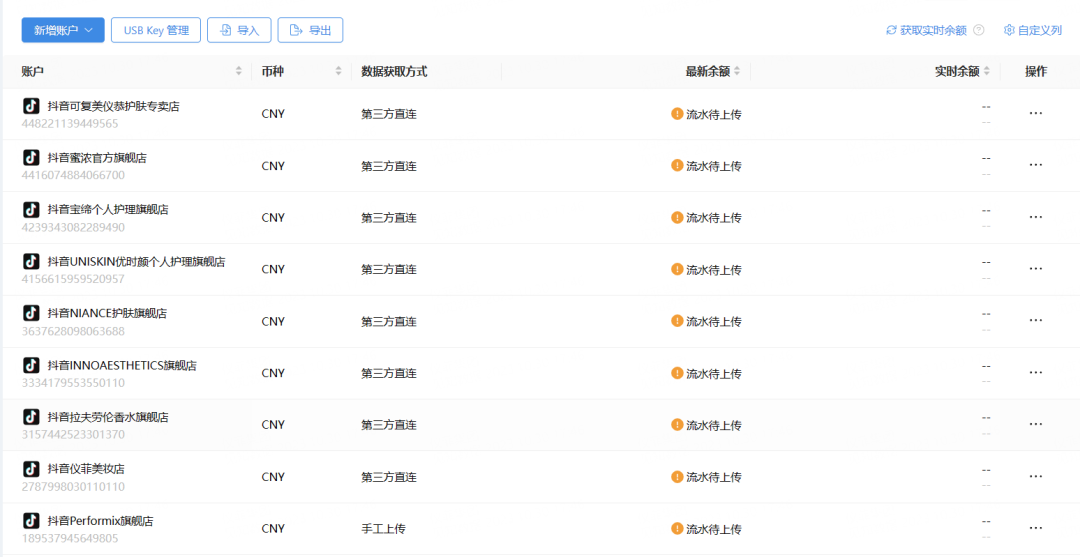Click the 导出 export button
Viewport: 1080px width, 557px height.
click(x=310, y=30)
